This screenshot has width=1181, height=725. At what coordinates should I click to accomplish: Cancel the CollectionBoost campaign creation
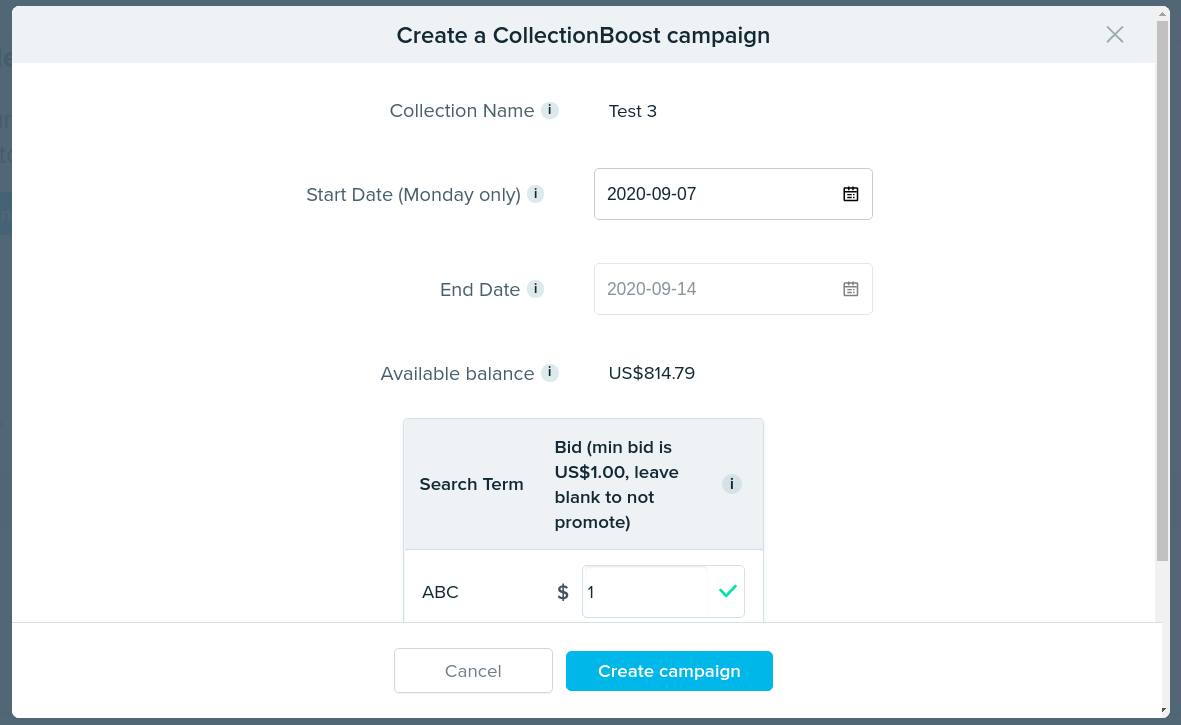[473, 670]
